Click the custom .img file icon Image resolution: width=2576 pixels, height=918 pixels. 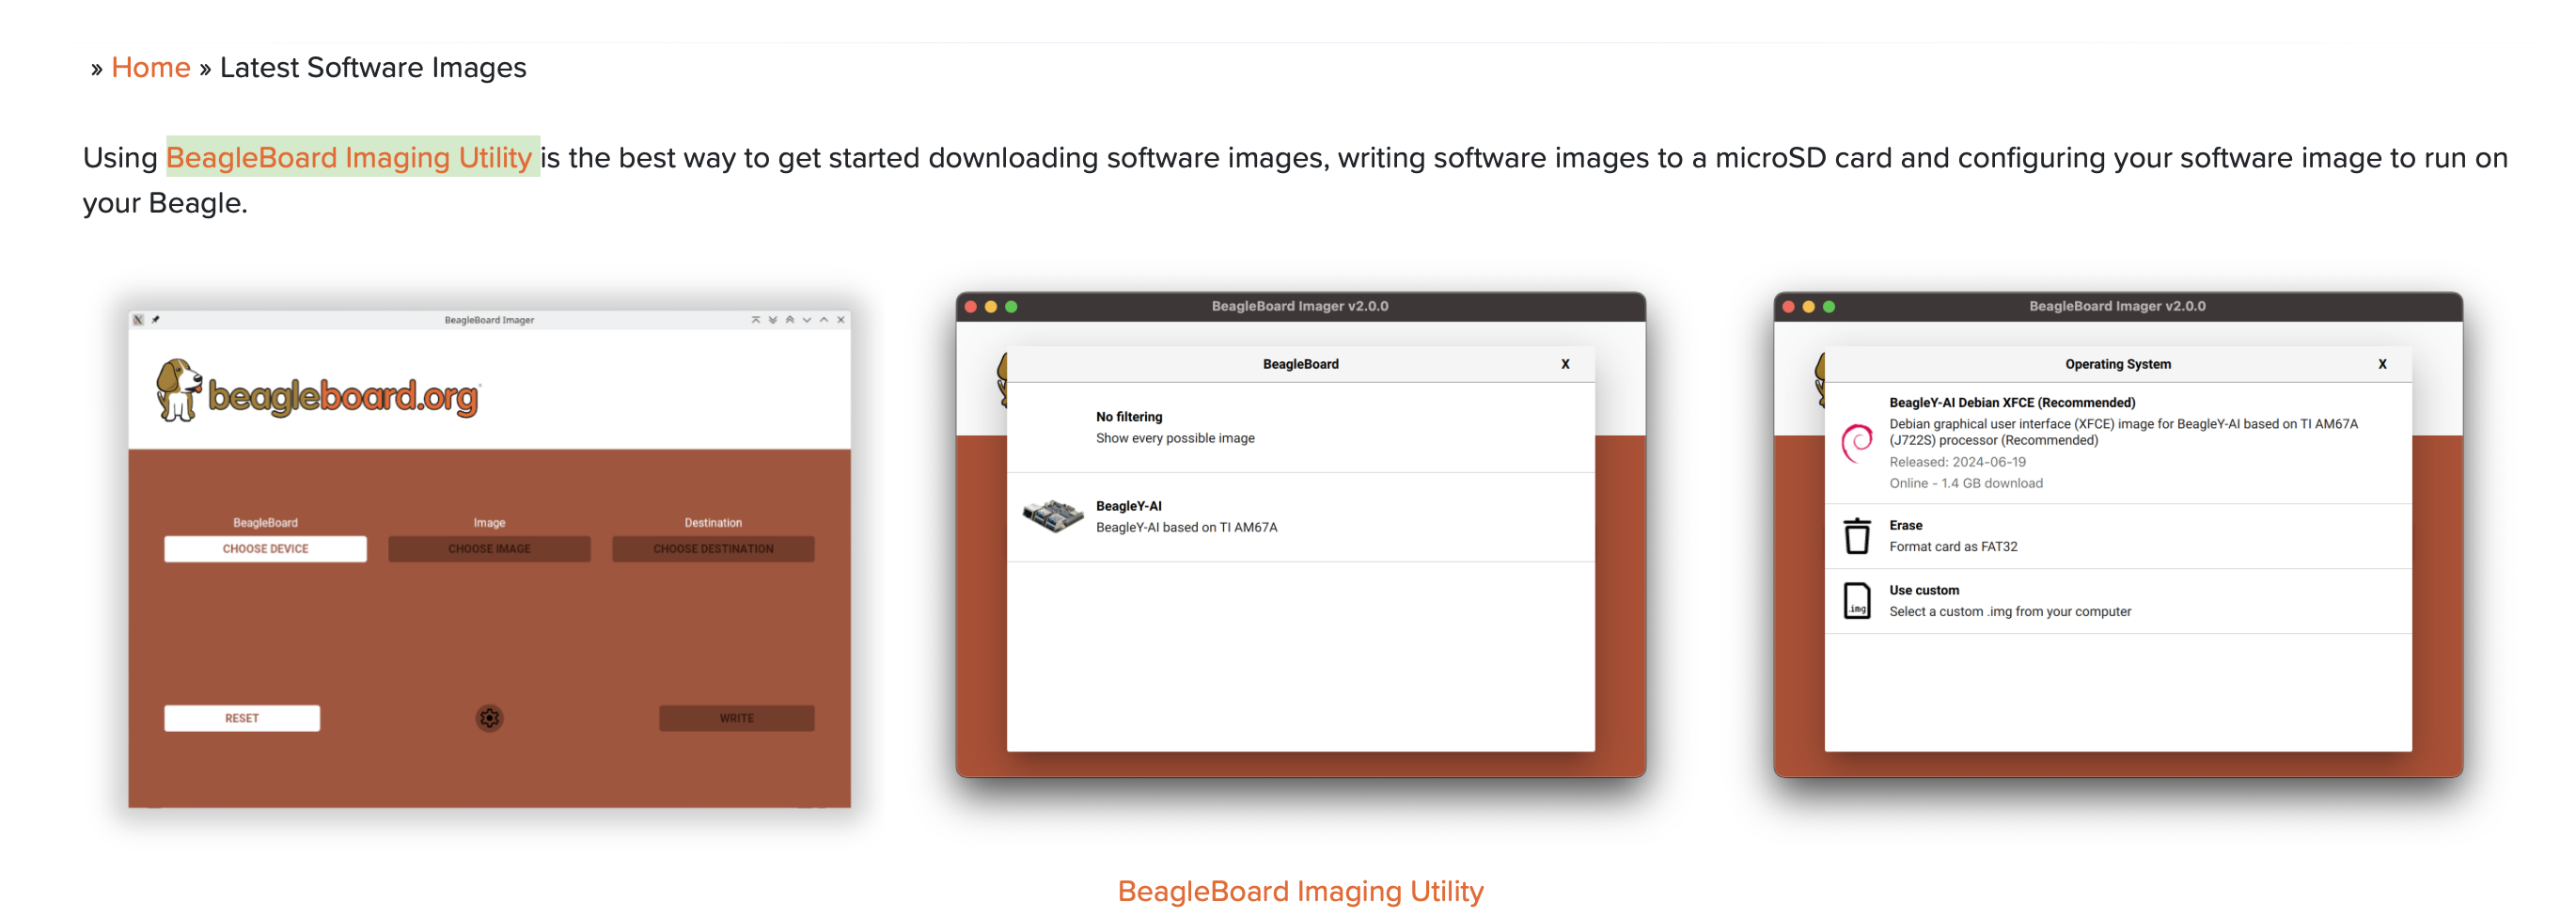click(x=1857, y=601)
